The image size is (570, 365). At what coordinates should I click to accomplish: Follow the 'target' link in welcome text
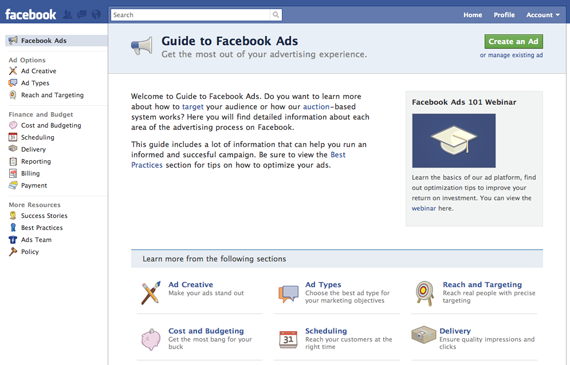click(x=193, y=107)
